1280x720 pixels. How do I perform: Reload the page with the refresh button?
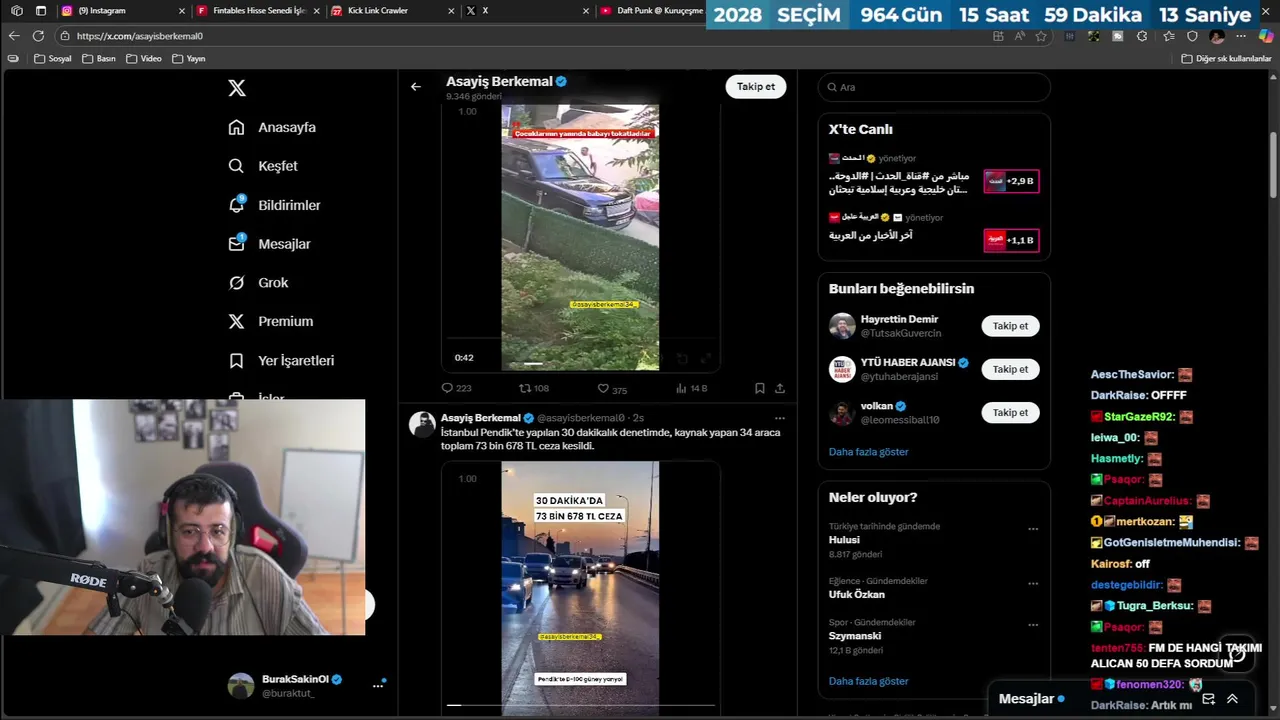coord(38,36)
